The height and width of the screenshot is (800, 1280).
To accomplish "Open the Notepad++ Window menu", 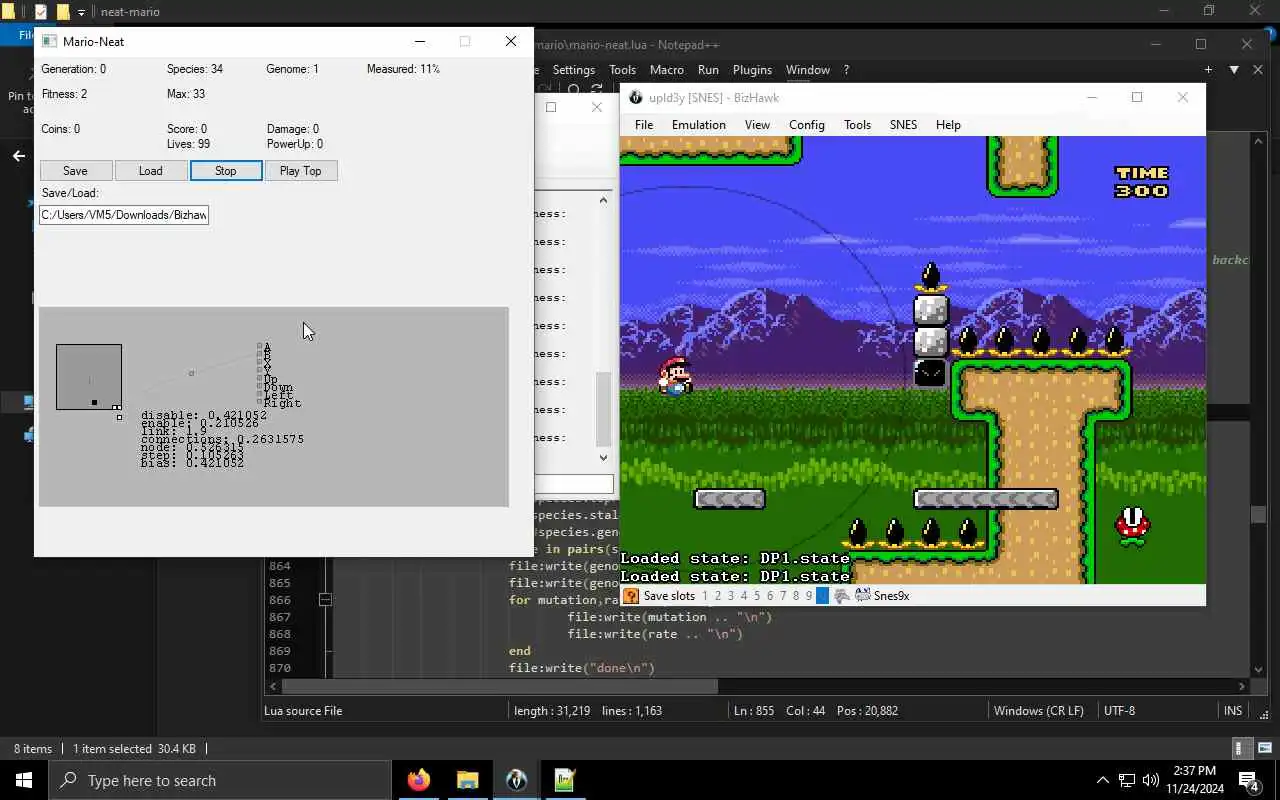I will coord(807,70).
